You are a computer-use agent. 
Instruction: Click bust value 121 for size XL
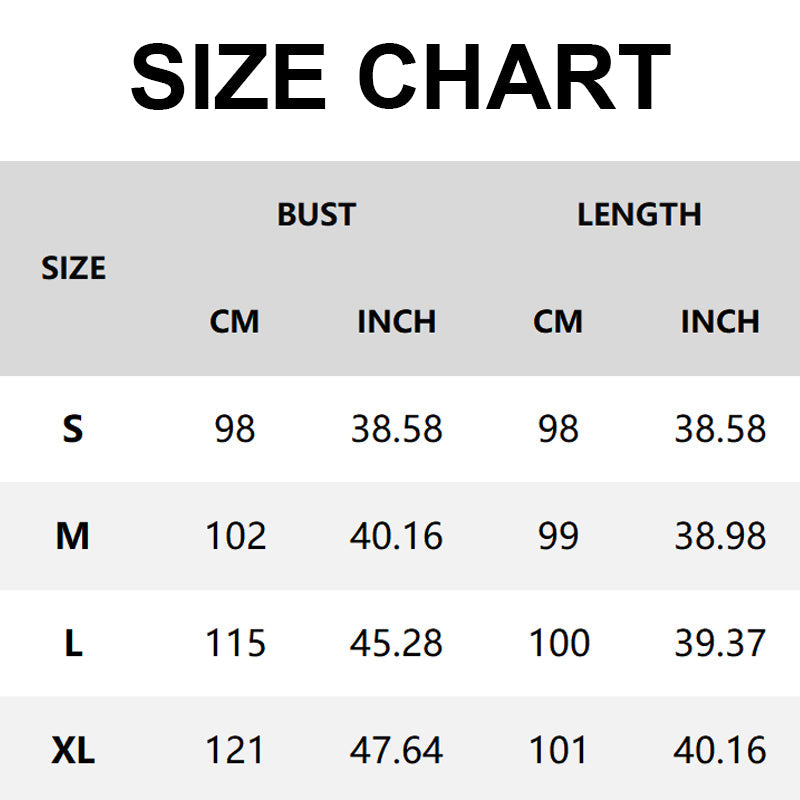click(236, 750)
